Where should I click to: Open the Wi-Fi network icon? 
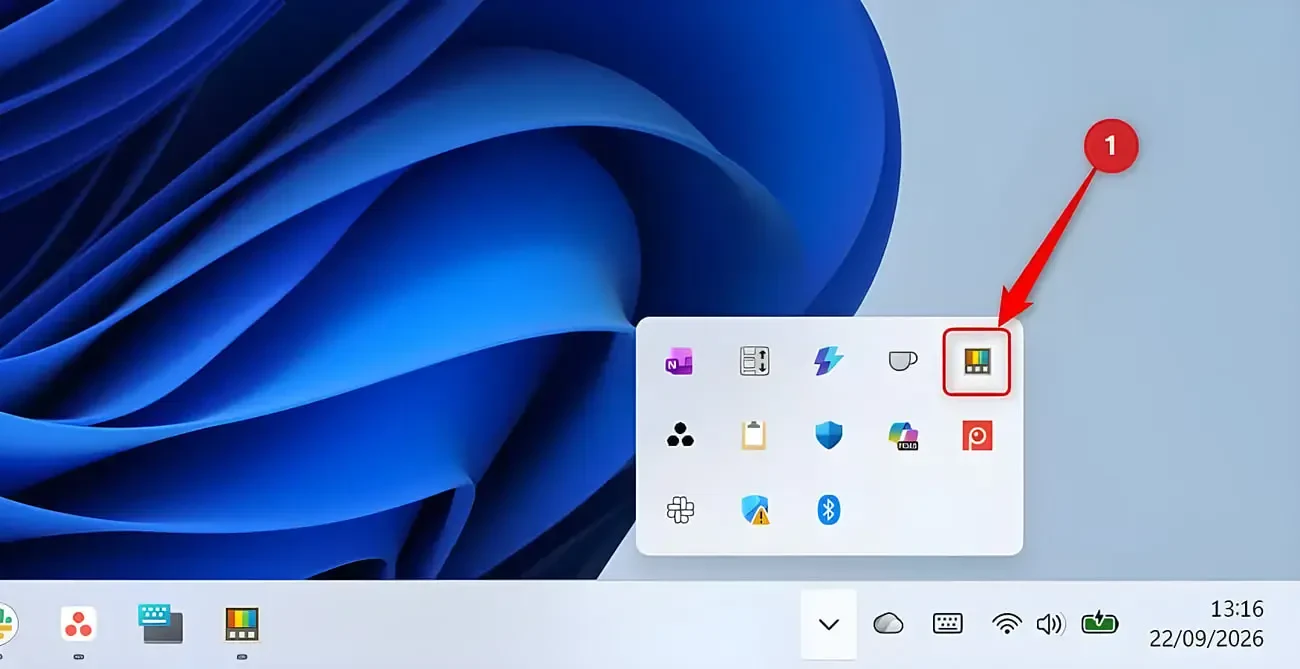click(1007, 624)
